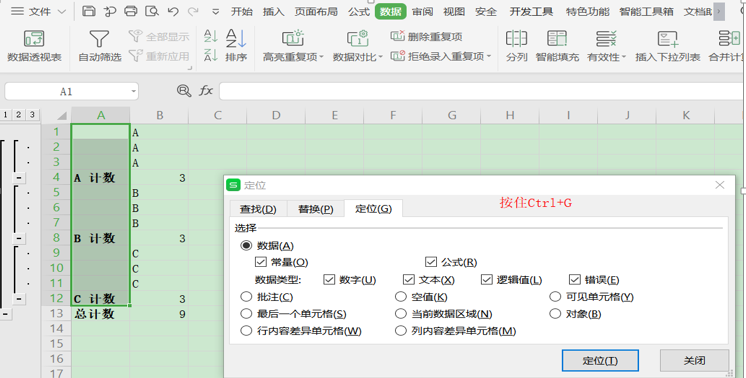Switch to the 页面布局 ribbon tab
Viewport: 746px width, 378px height.
tap(316, 11)
